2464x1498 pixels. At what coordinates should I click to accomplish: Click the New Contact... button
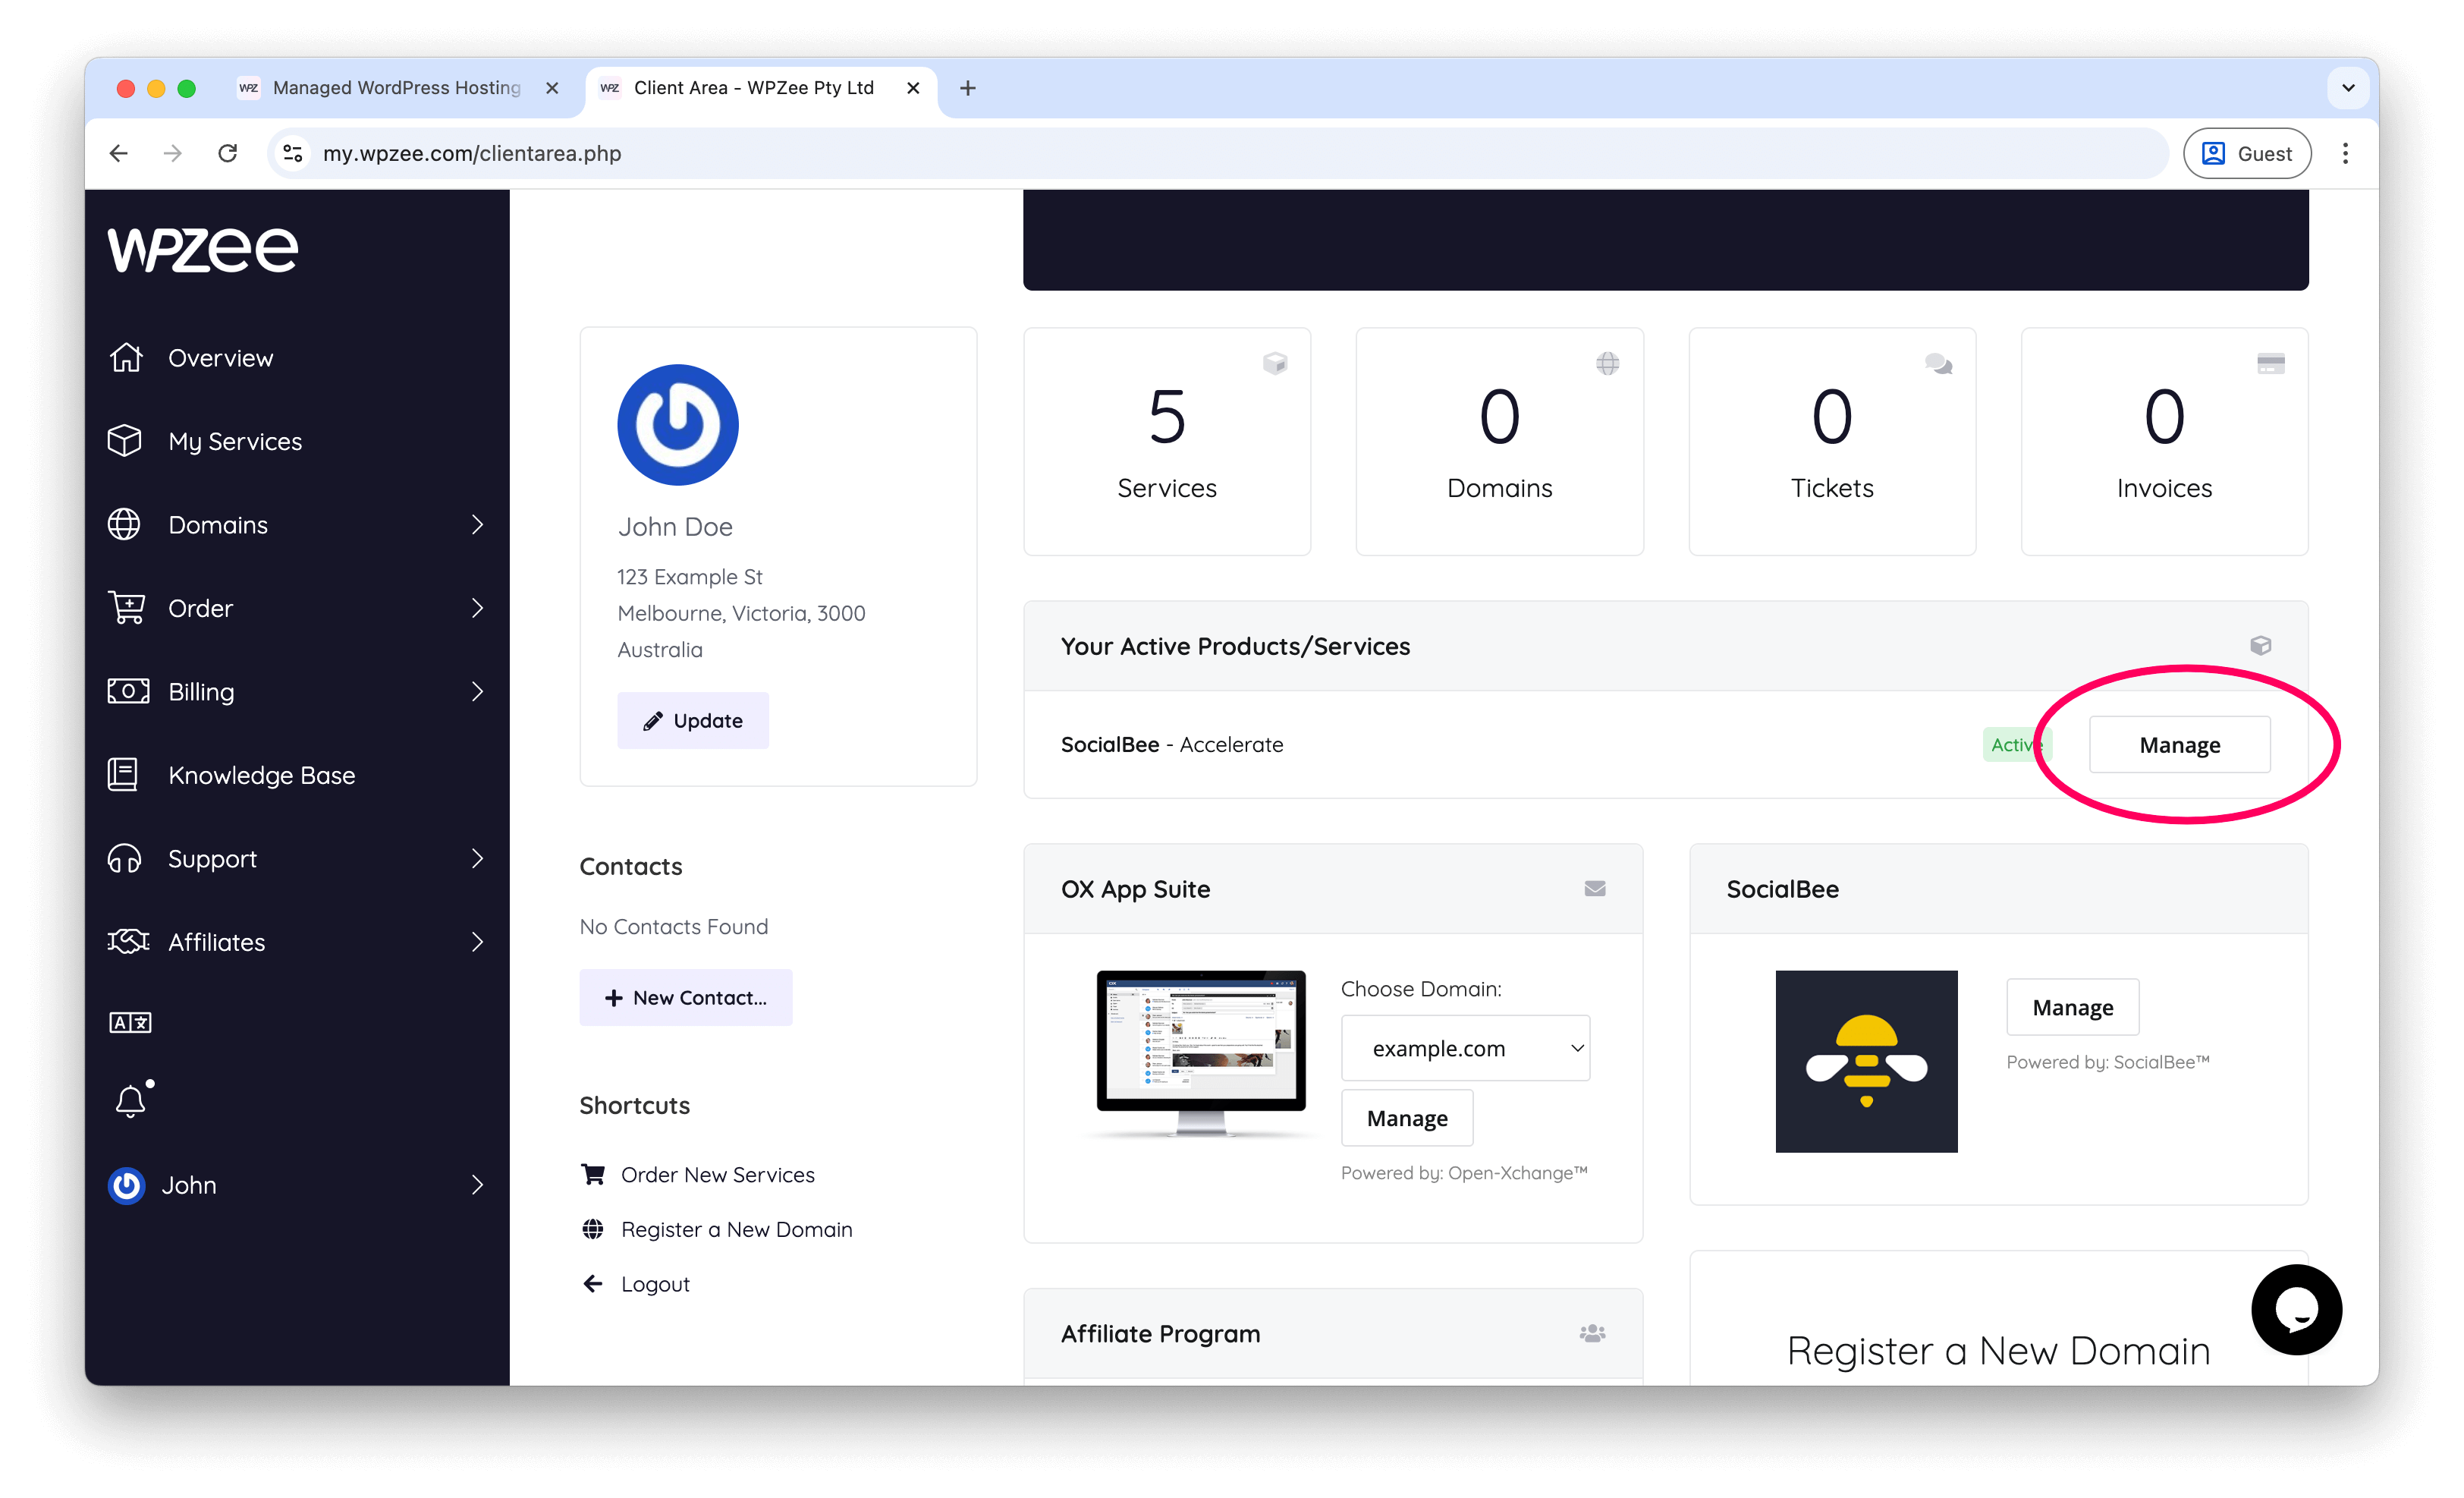tap(686, 997)
